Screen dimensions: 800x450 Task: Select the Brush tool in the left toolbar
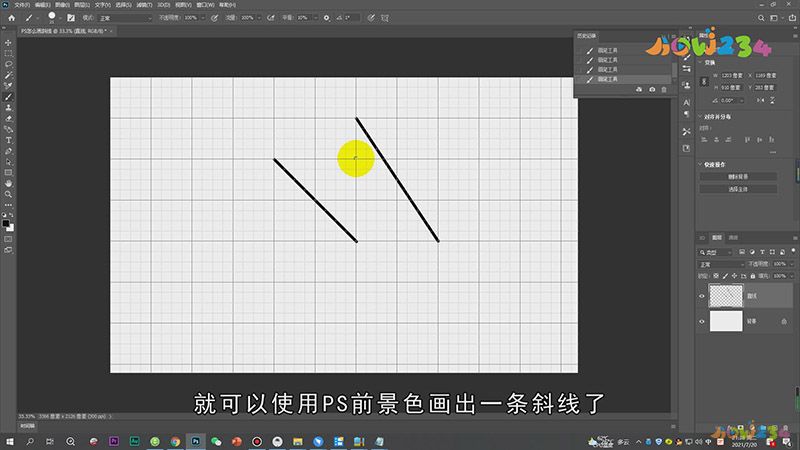coord(8,97)
